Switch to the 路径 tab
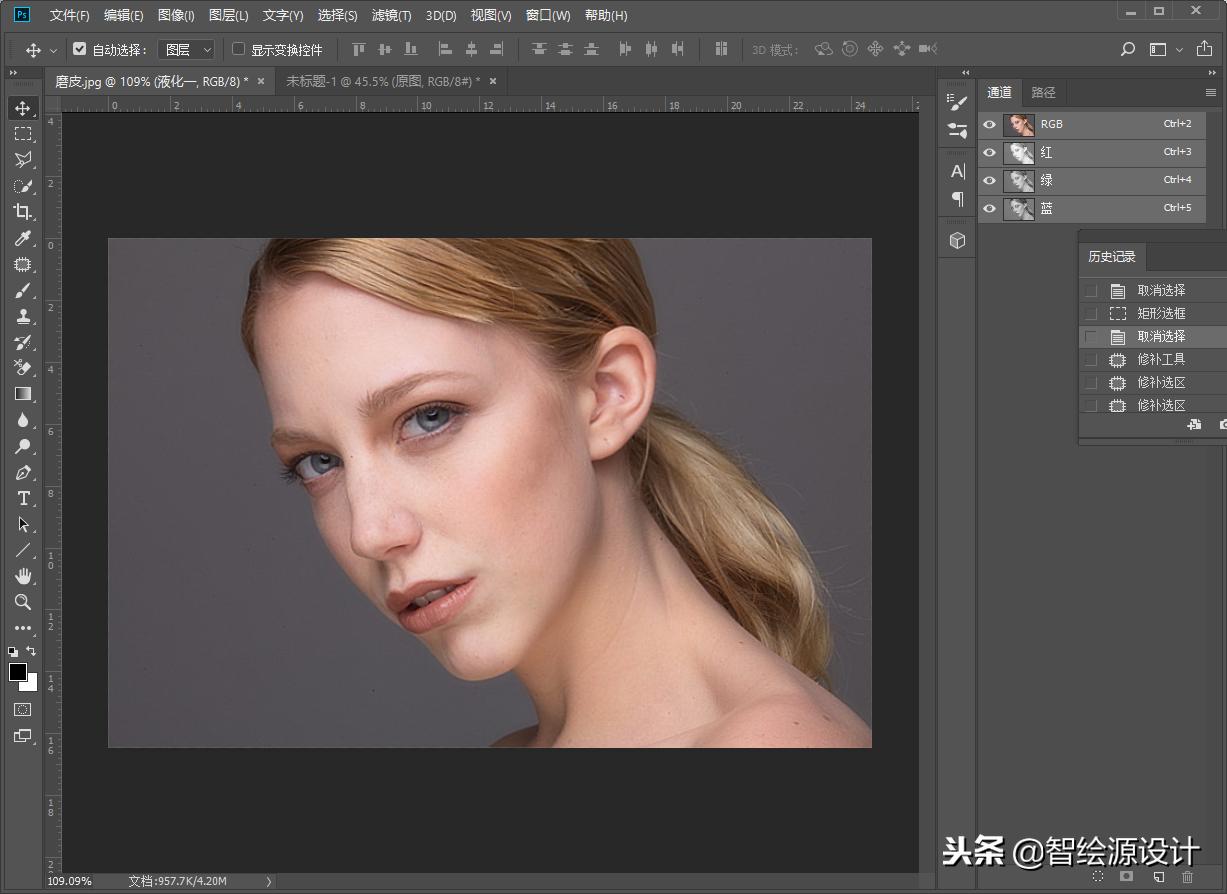 pyautogui.click(x=1043, y=92)
